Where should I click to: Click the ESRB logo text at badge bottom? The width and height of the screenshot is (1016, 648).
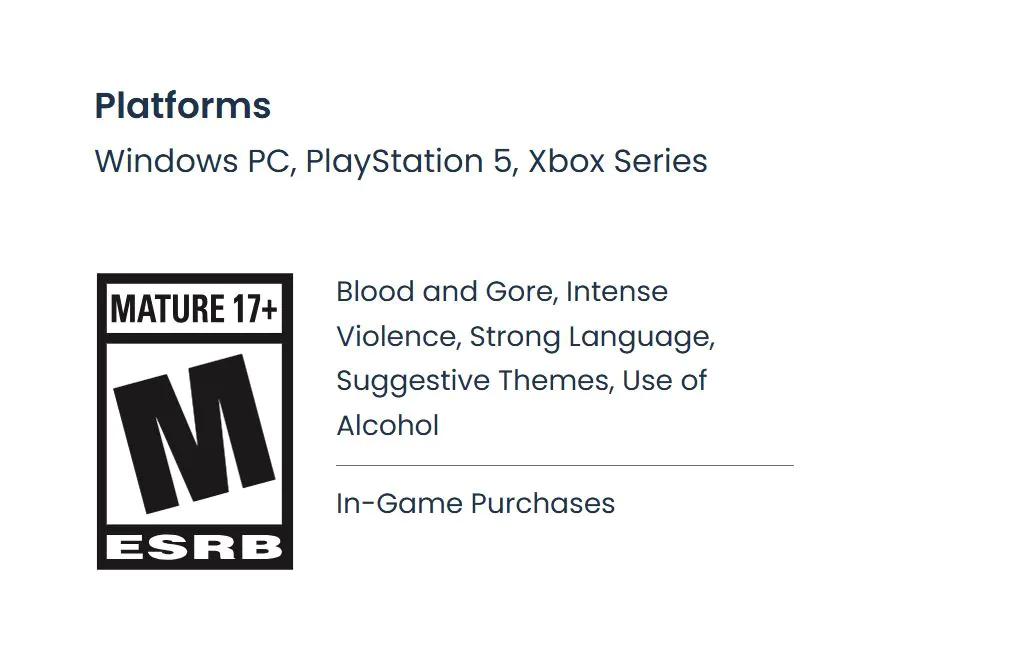pyautogui.click(x=194, y=547)
